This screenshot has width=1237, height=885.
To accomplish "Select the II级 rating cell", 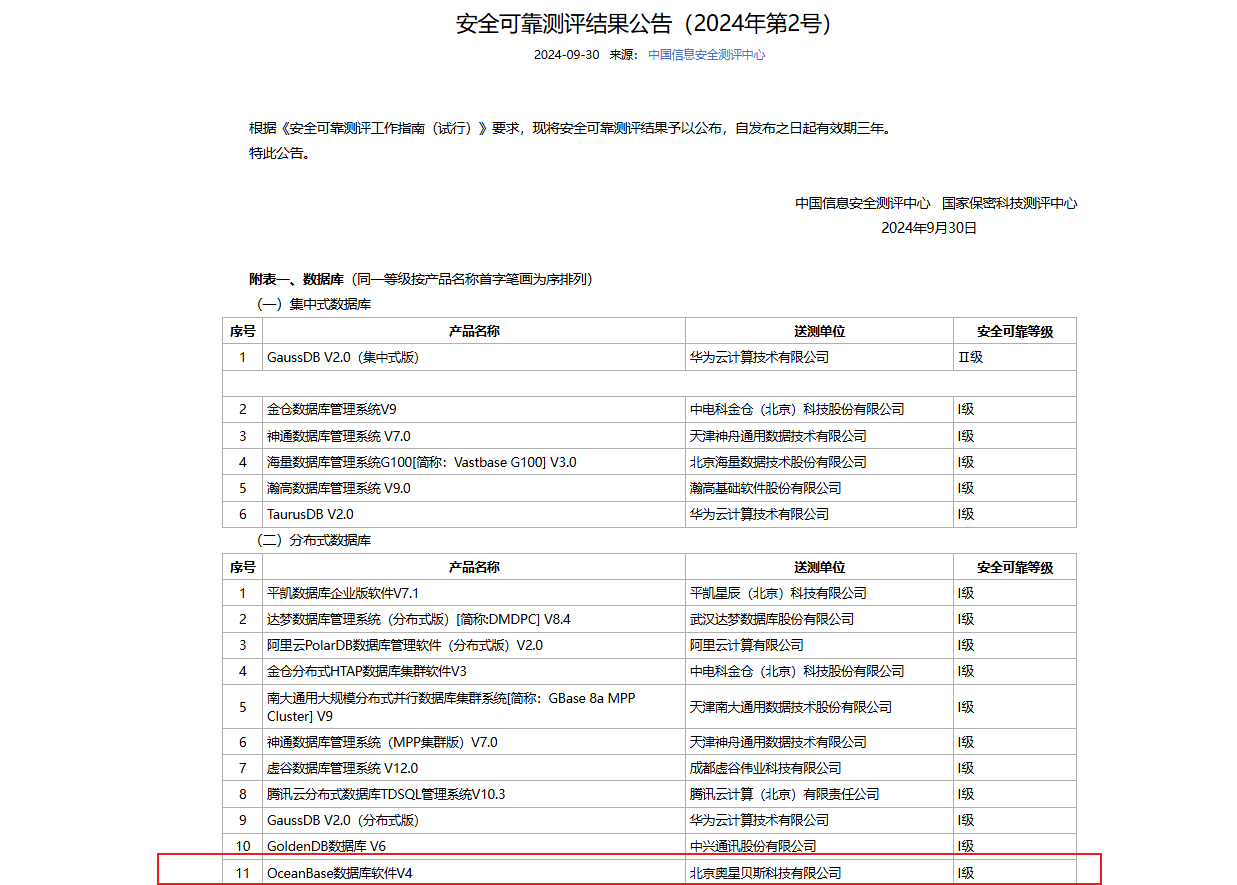I will click(x=970, y=357).
